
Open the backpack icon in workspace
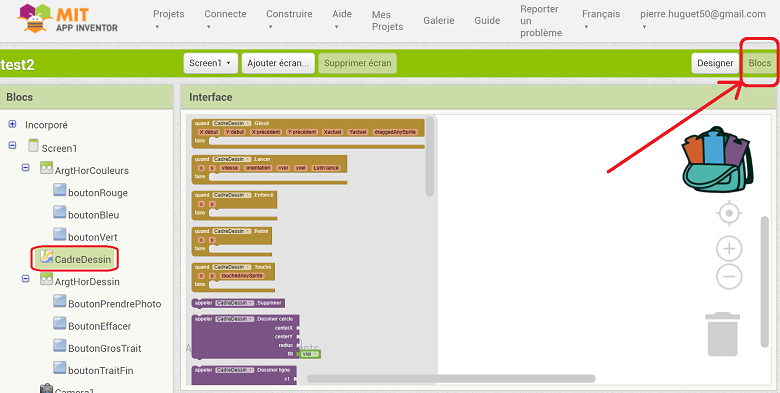tap(717, 160)
